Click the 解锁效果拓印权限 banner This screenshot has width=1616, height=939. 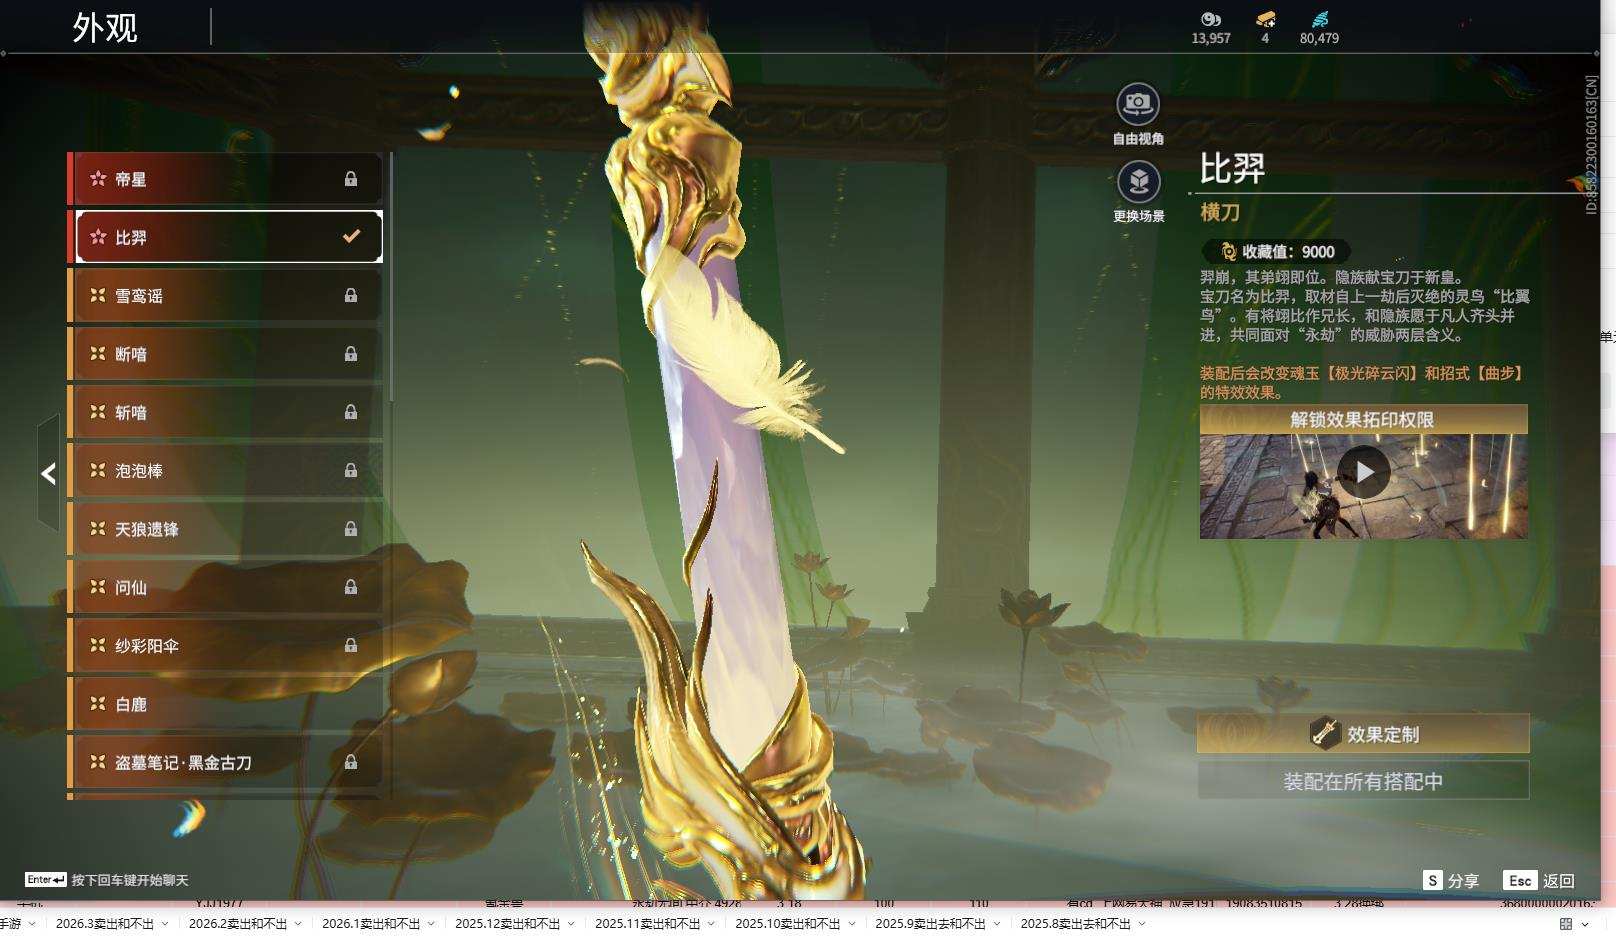click(1363, 419)
